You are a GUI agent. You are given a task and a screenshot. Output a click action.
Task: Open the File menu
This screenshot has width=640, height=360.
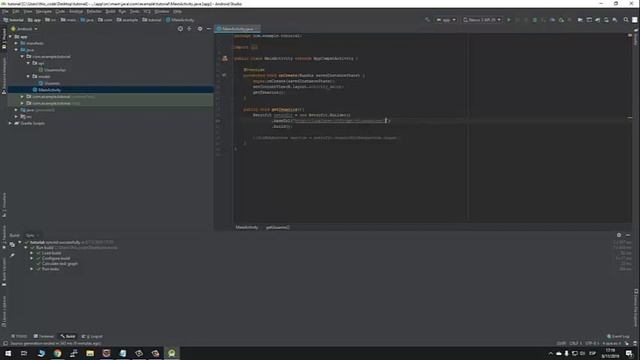[x=5, y=11]
